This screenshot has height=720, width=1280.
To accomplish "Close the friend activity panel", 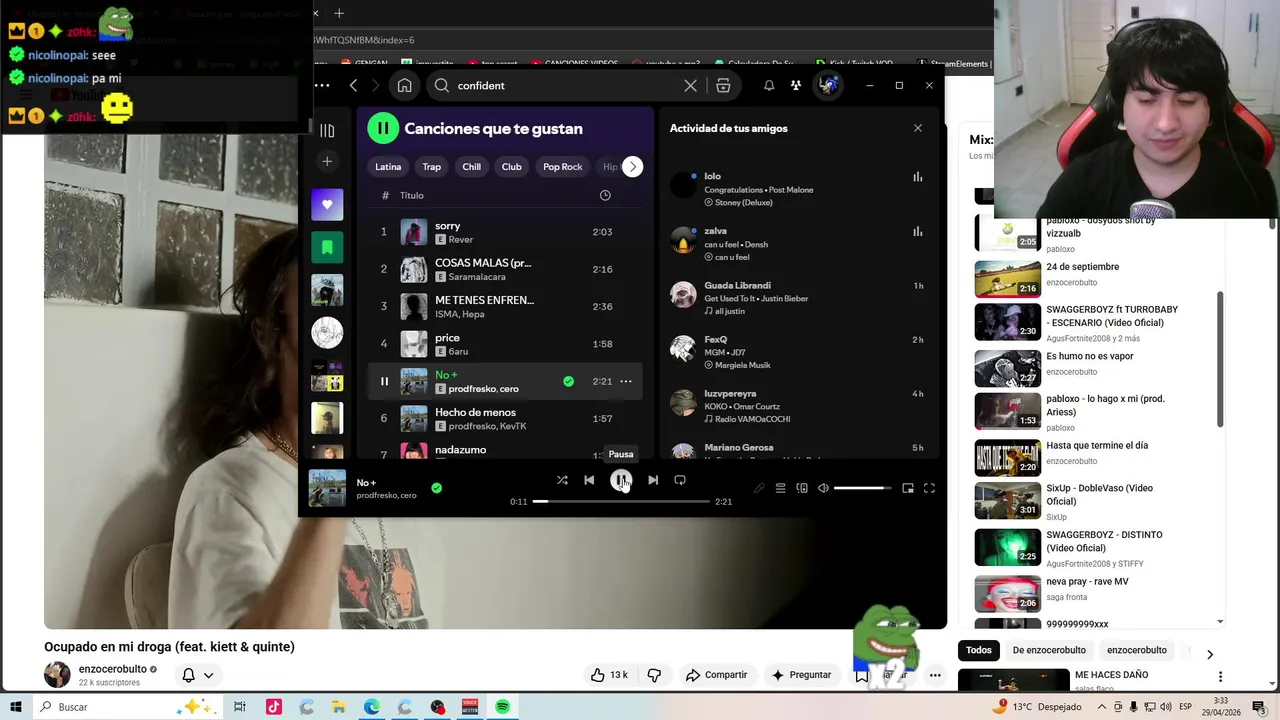I will pyautogui.click(x=918, y=128).
